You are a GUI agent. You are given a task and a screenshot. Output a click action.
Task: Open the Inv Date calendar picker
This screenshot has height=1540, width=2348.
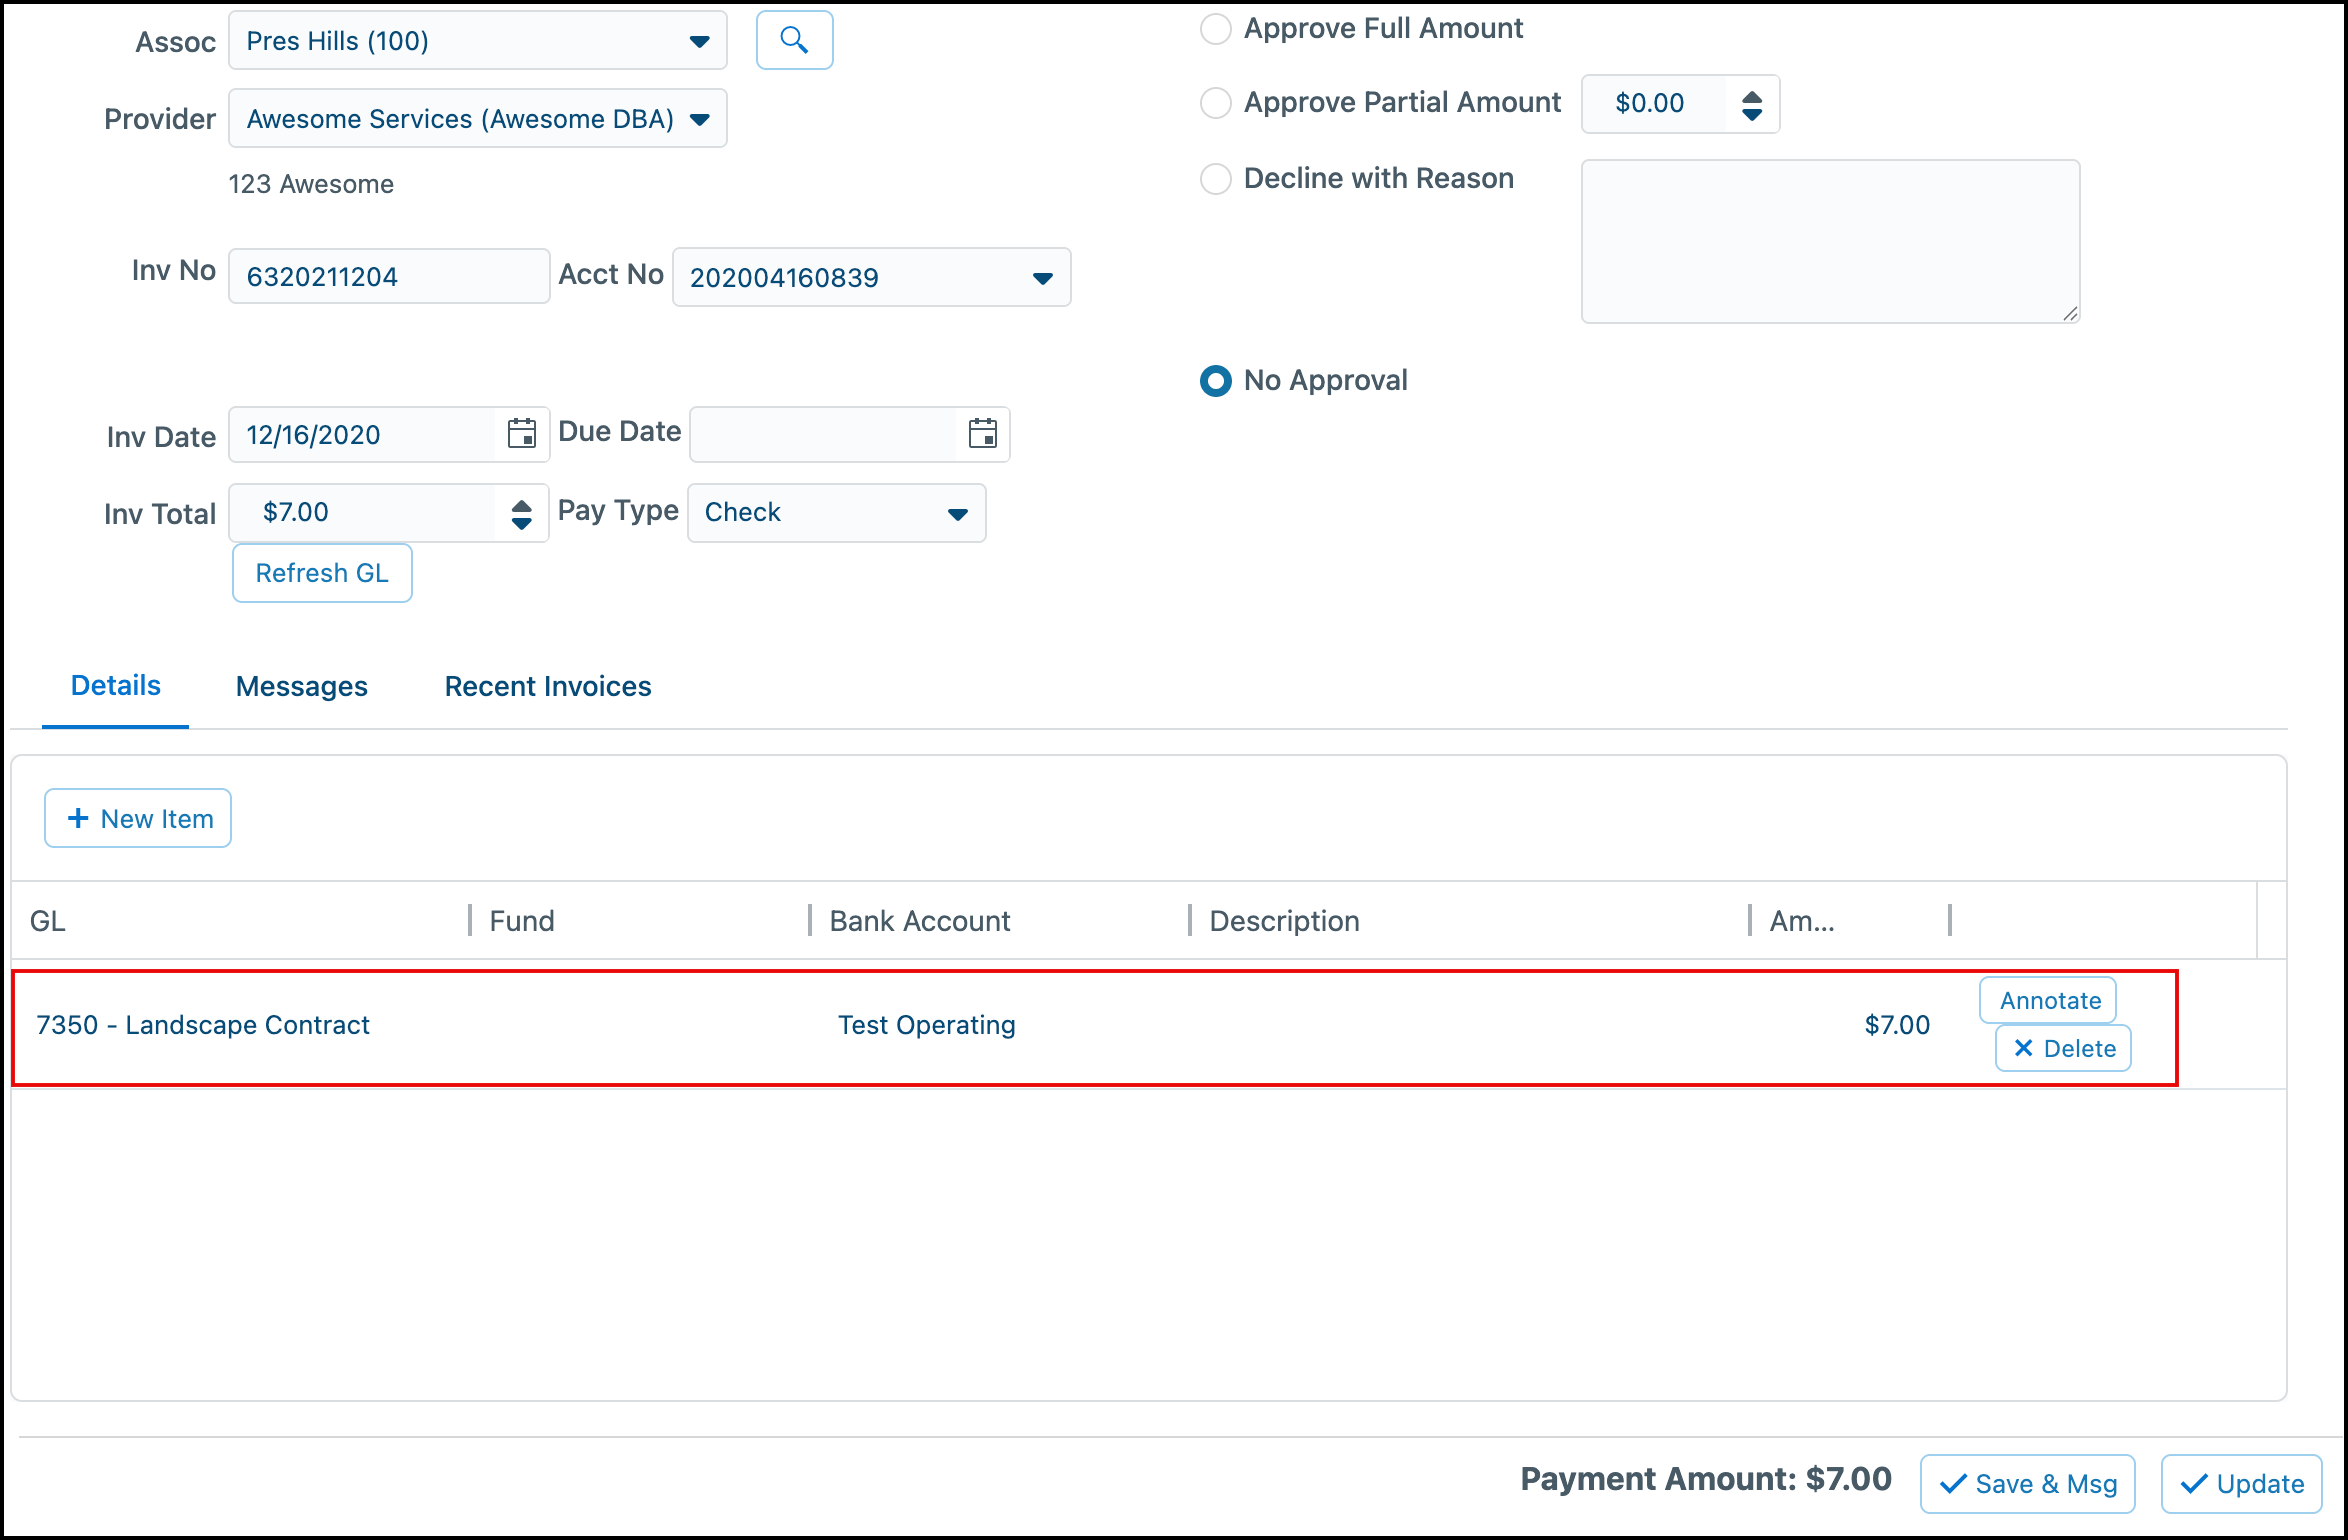[521, 434]
